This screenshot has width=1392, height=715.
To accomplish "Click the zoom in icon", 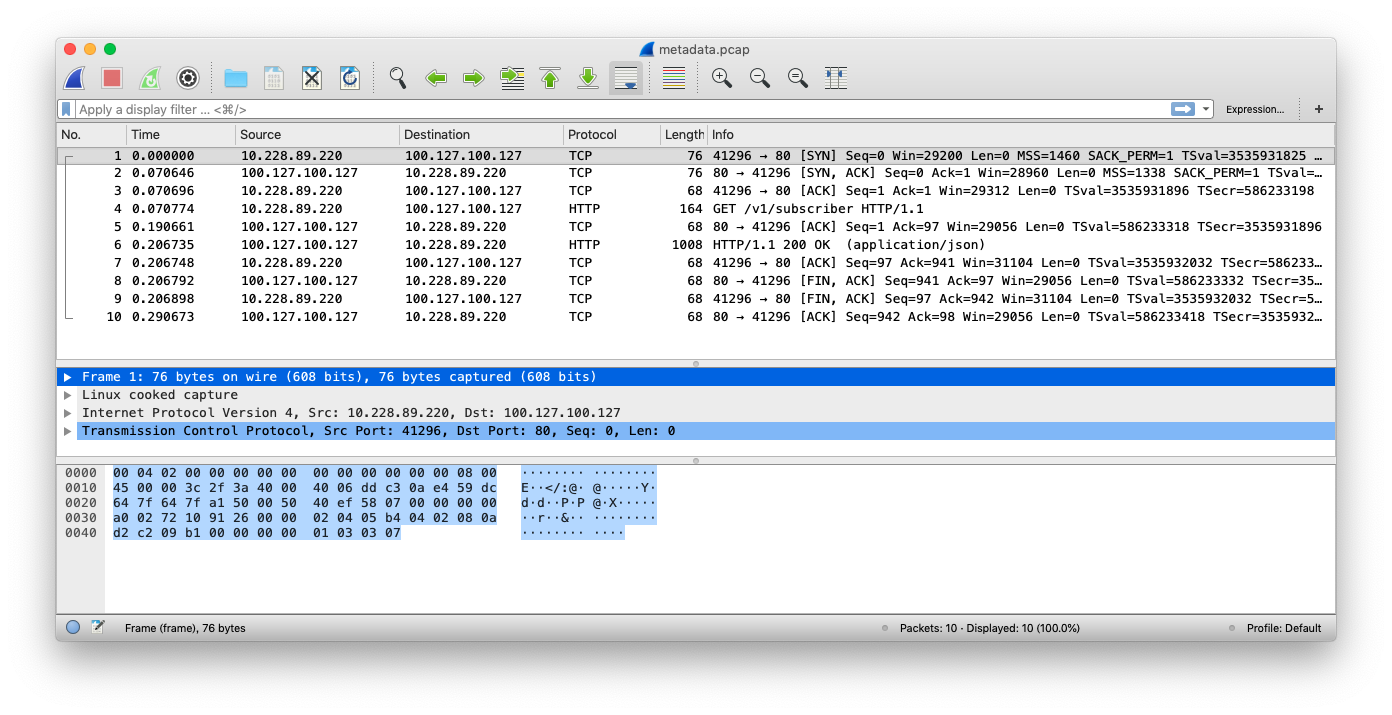I will click(721, 78).
